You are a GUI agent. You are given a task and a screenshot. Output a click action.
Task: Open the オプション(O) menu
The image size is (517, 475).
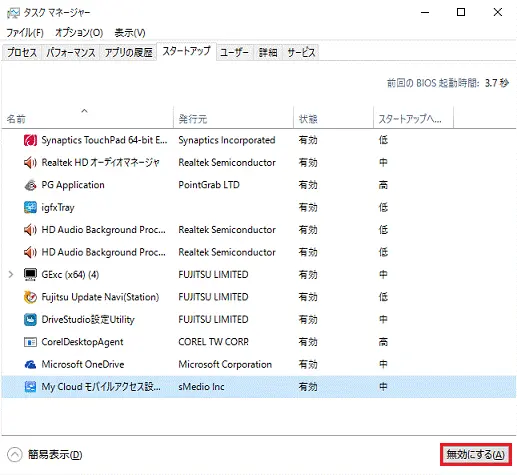(79, 33)
